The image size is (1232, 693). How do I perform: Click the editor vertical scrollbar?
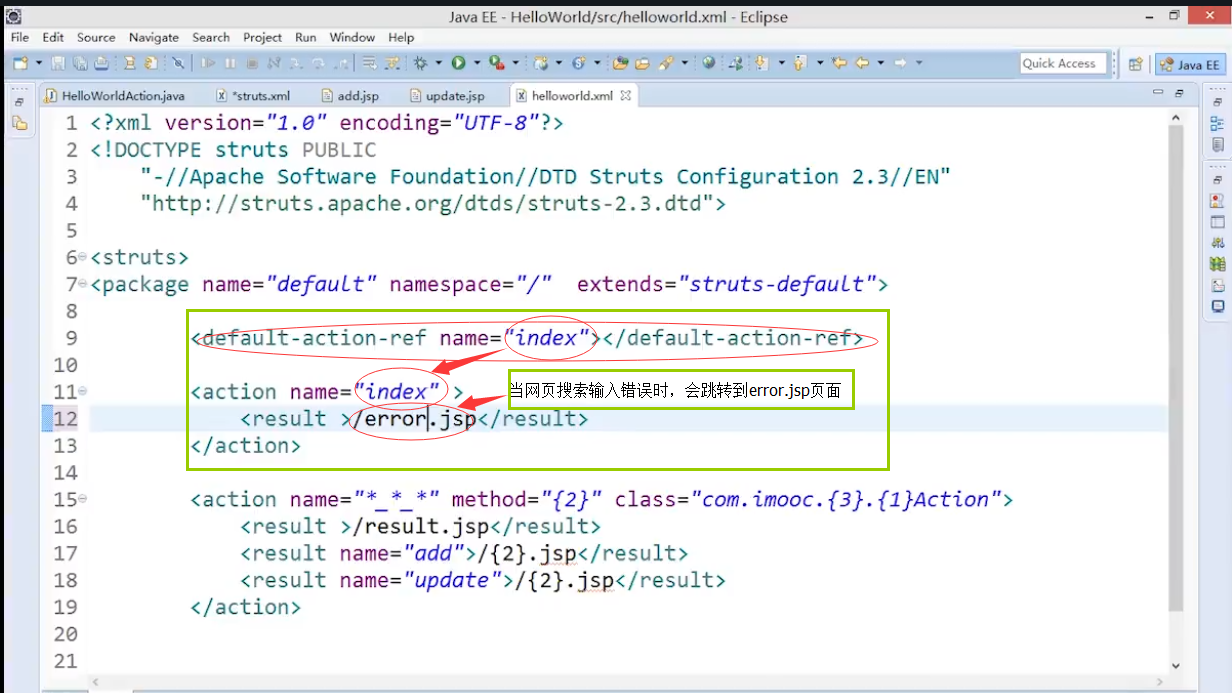(x=1175, y=370)
